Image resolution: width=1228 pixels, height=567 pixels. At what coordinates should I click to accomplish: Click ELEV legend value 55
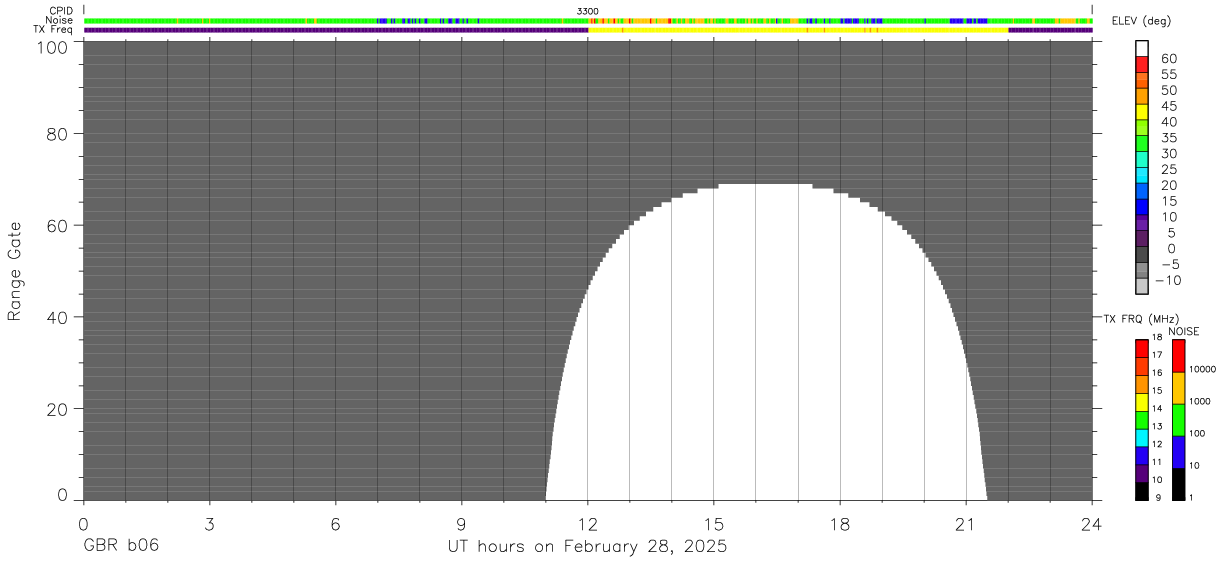click(1168, 75)
